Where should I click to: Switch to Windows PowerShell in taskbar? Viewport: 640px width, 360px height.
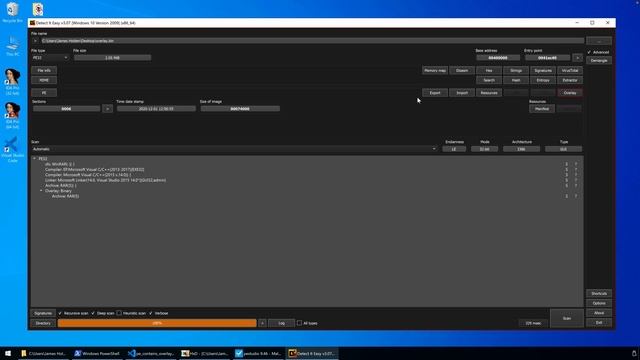click(x=97, y=353)
